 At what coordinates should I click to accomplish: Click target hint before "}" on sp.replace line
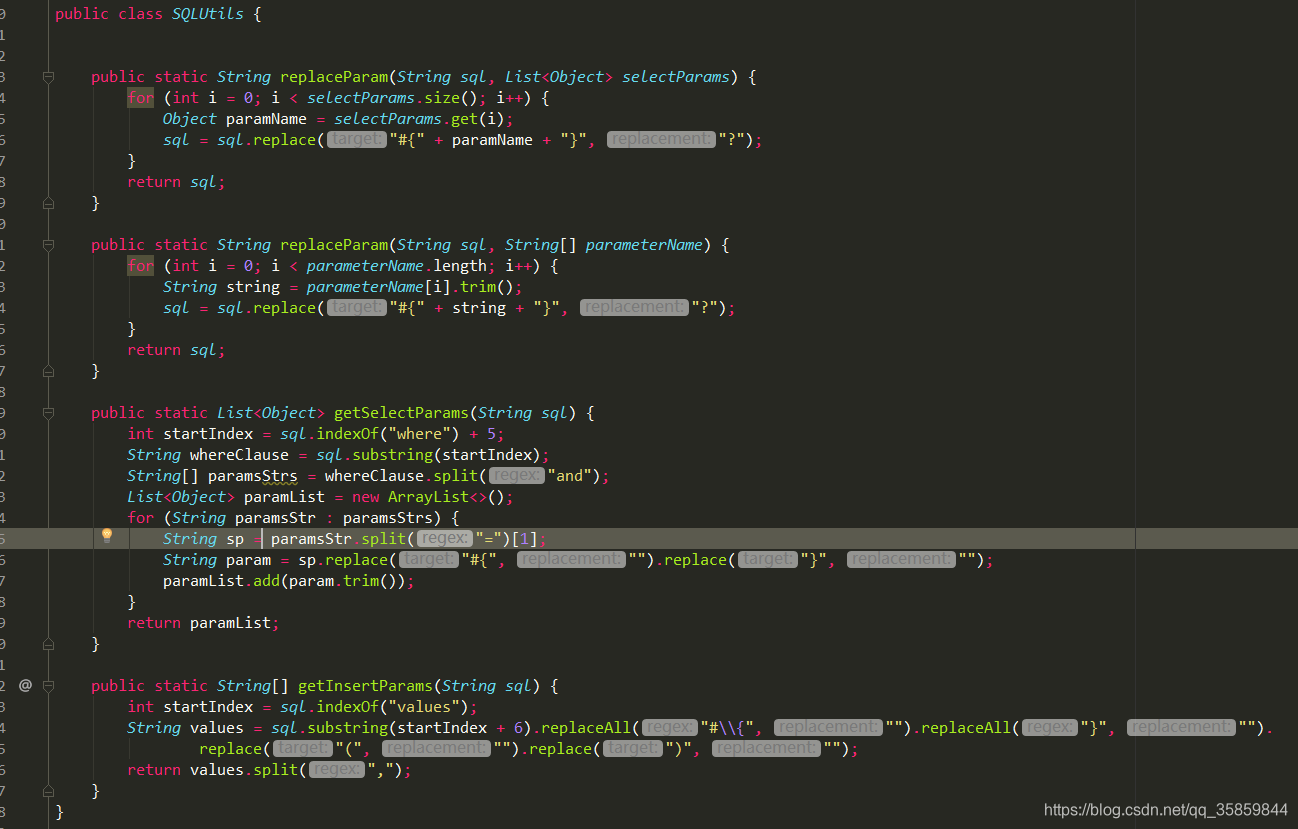tap(767, 560)
